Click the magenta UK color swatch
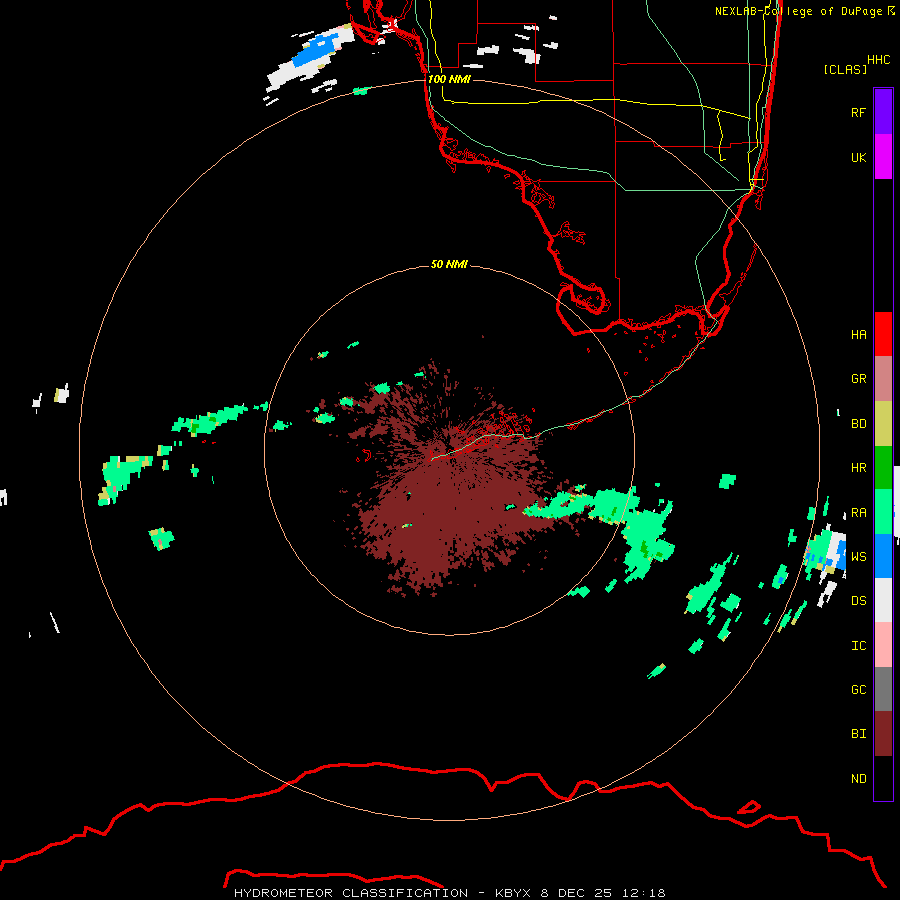This screenshot has height=900, width=900. point(883,157)
